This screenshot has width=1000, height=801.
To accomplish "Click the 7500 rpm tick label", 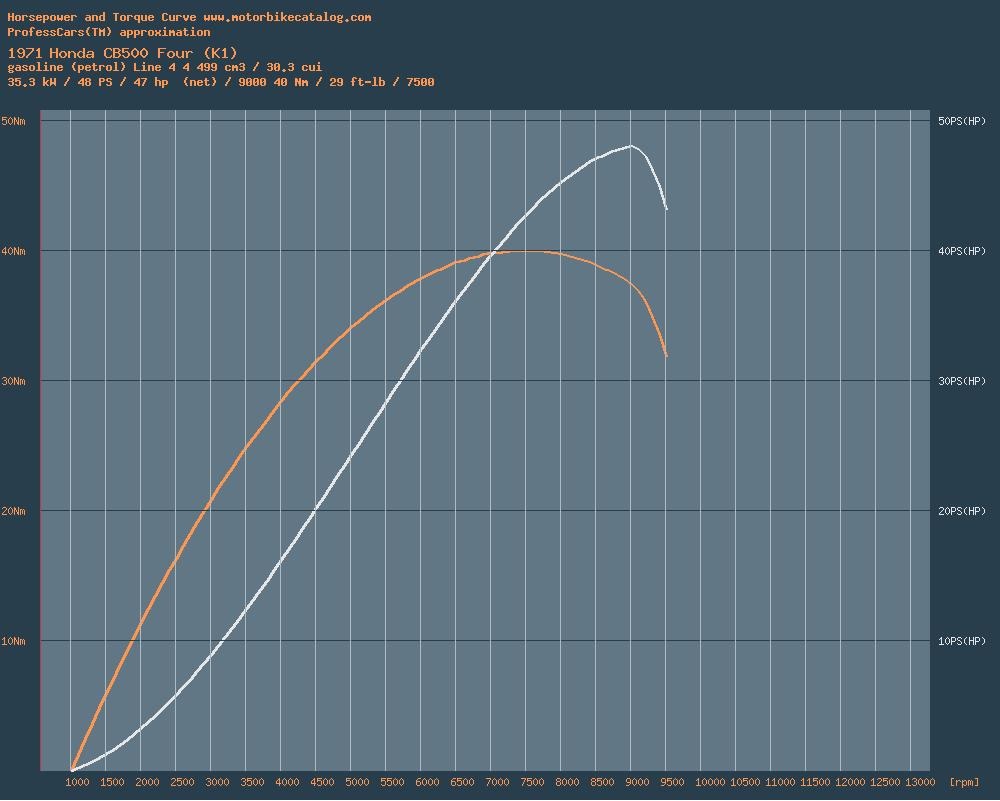I will pos(532,782).
